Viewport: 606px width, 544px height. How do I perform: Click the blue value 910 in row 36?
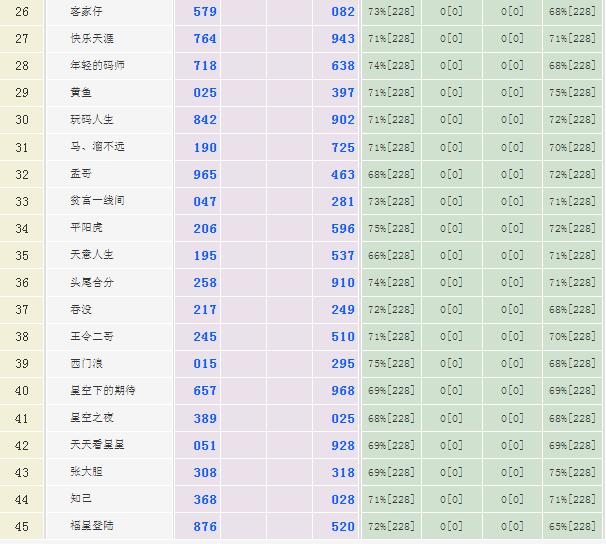pos(343,283)
